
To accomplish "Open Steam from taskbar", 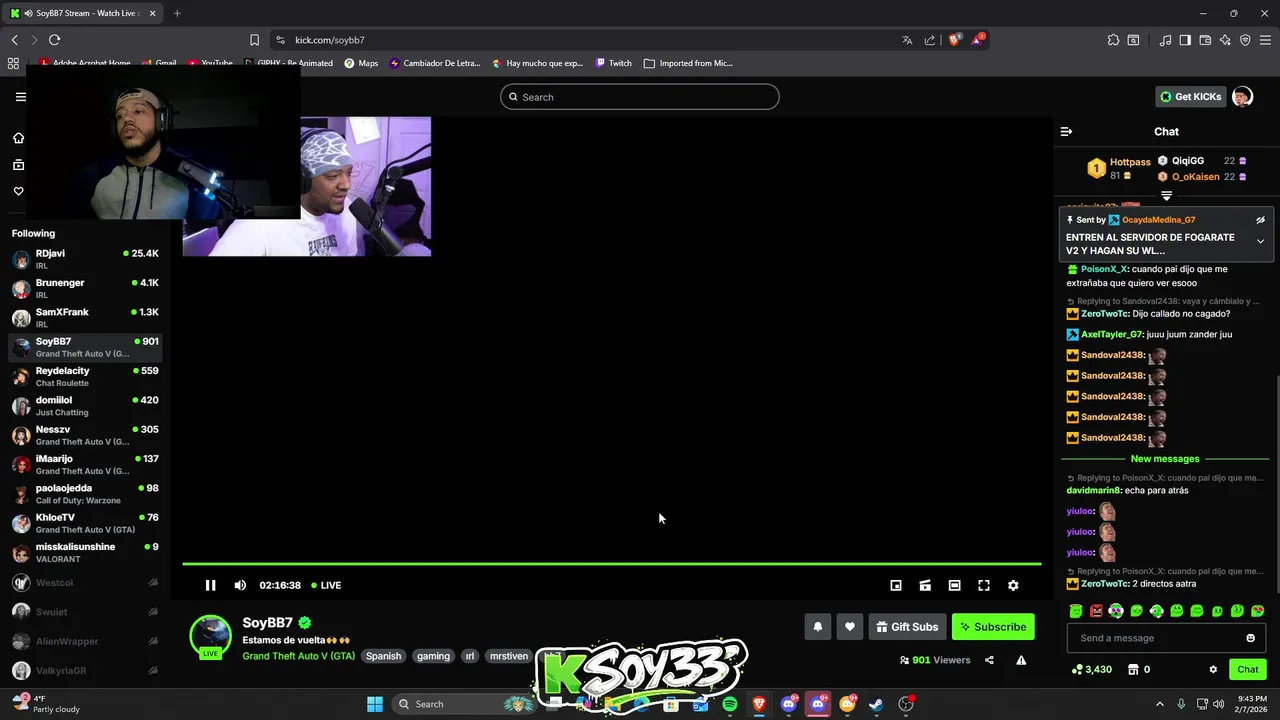I will tap(876, 704).
